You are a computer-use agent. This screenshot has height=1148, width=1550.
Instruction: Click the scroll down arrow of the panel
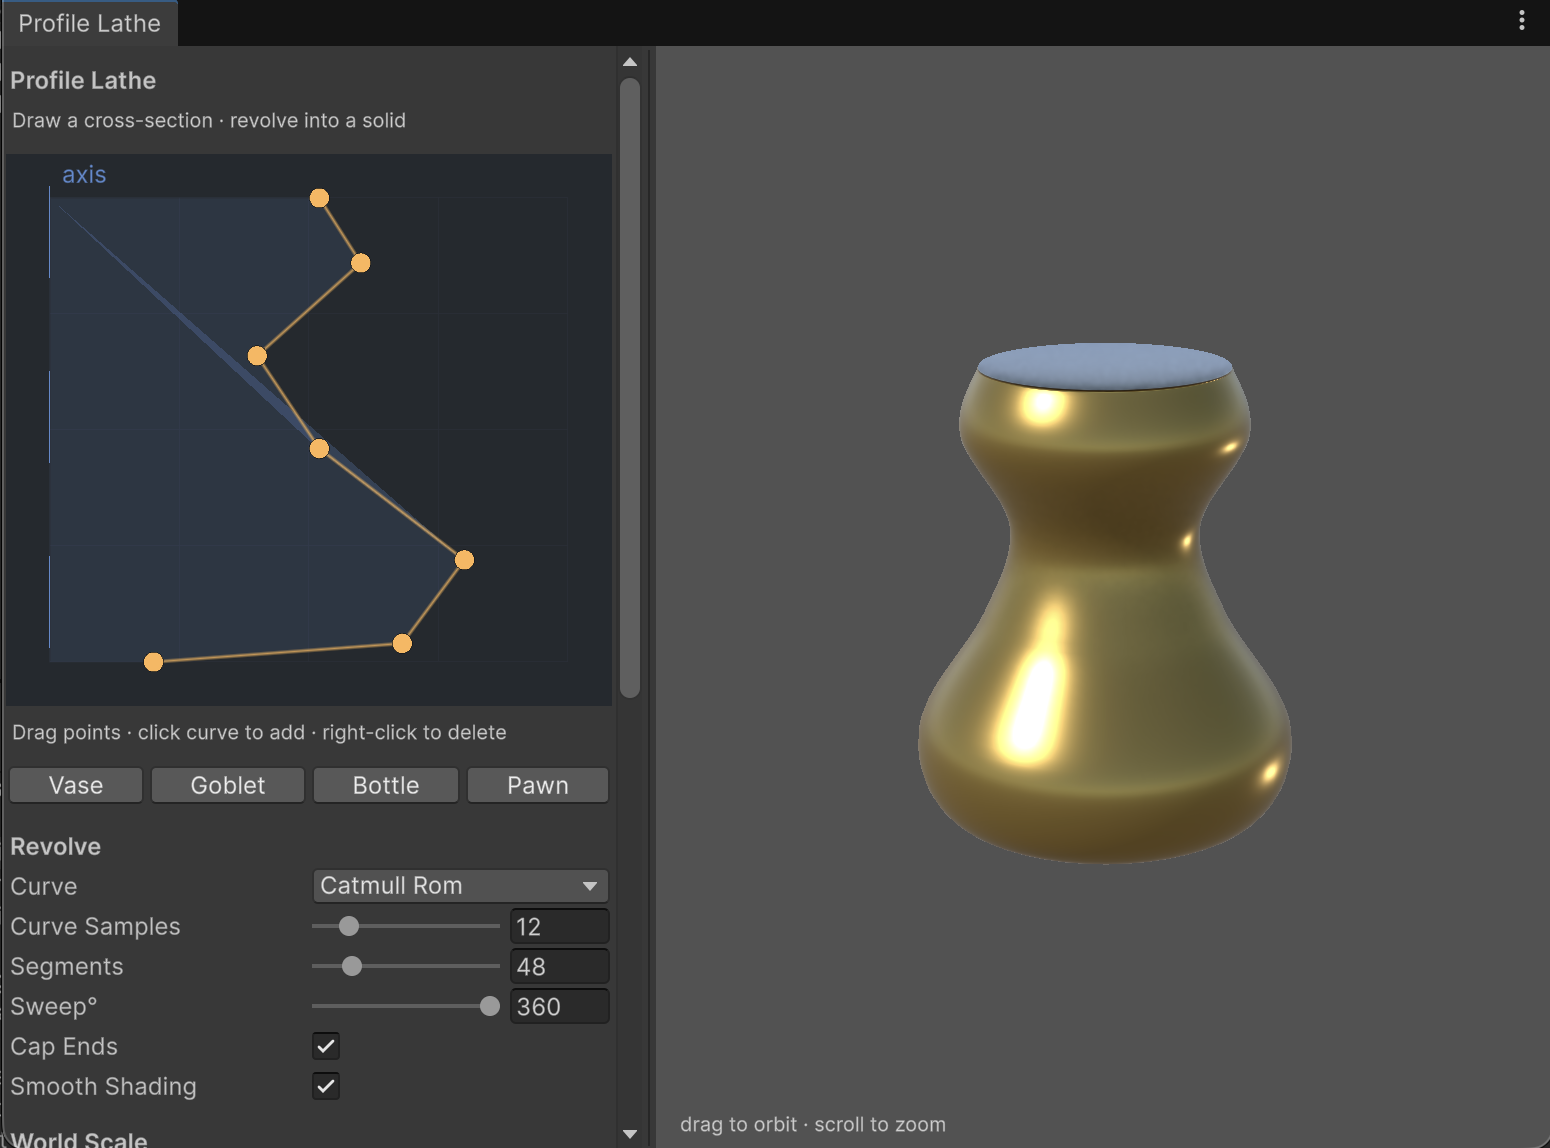click(x=630, y=1134)
